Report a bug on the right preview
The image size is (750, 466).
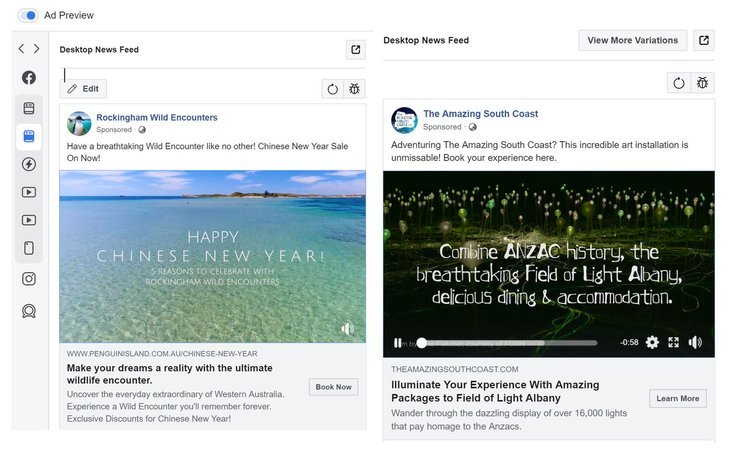(x=702, y=83)
